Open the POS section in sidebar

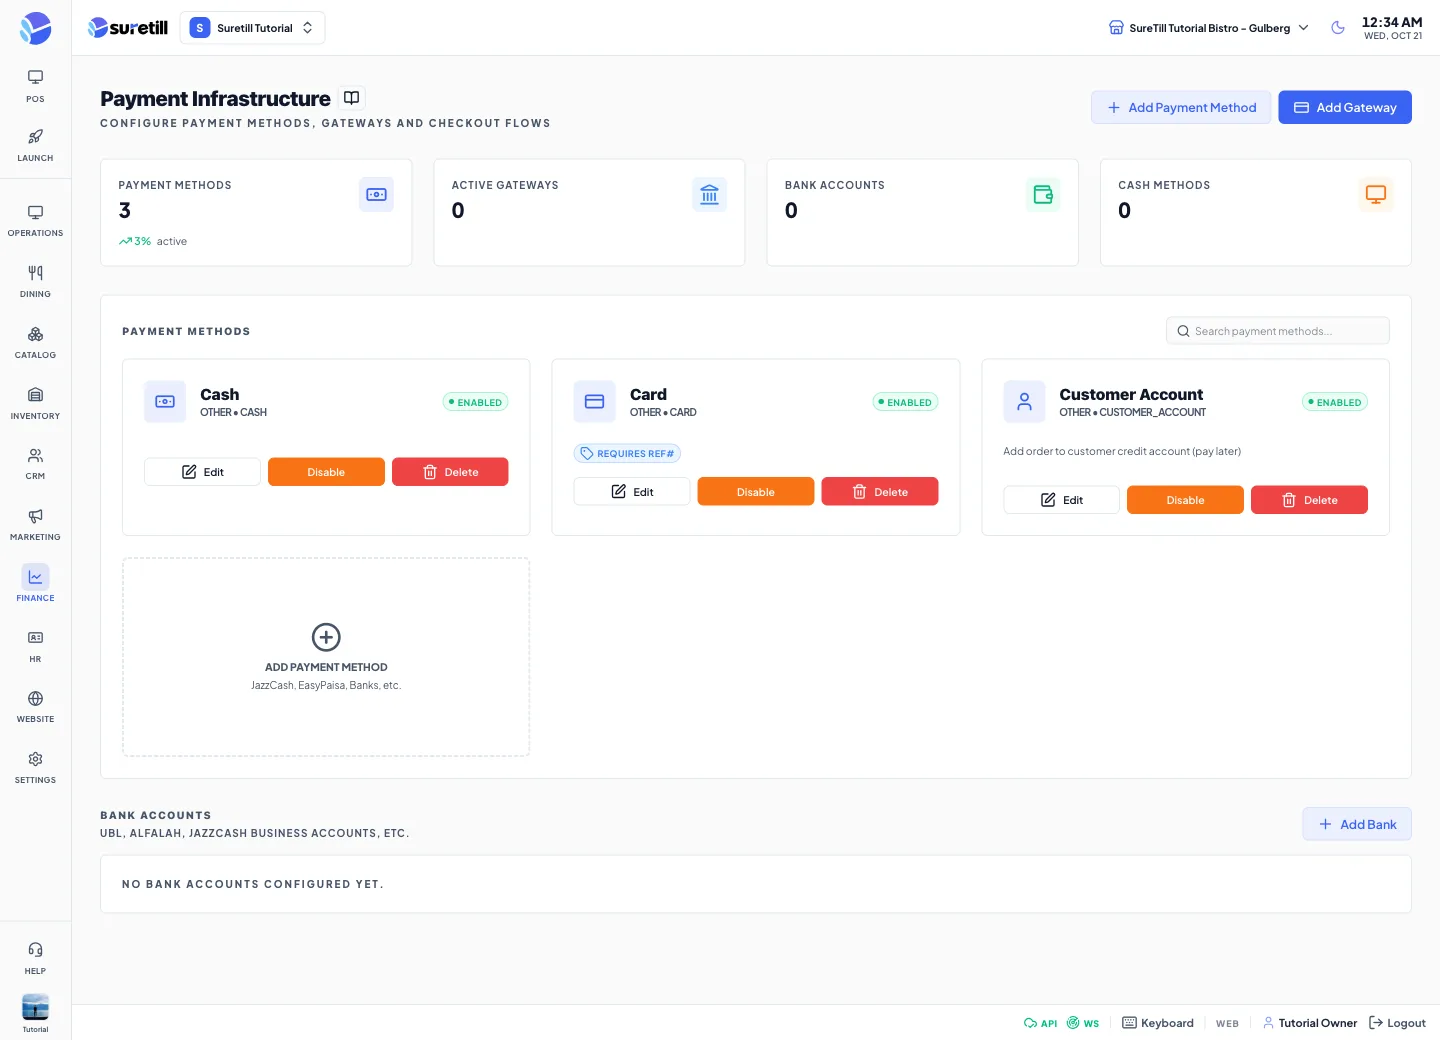click(35, 86)
